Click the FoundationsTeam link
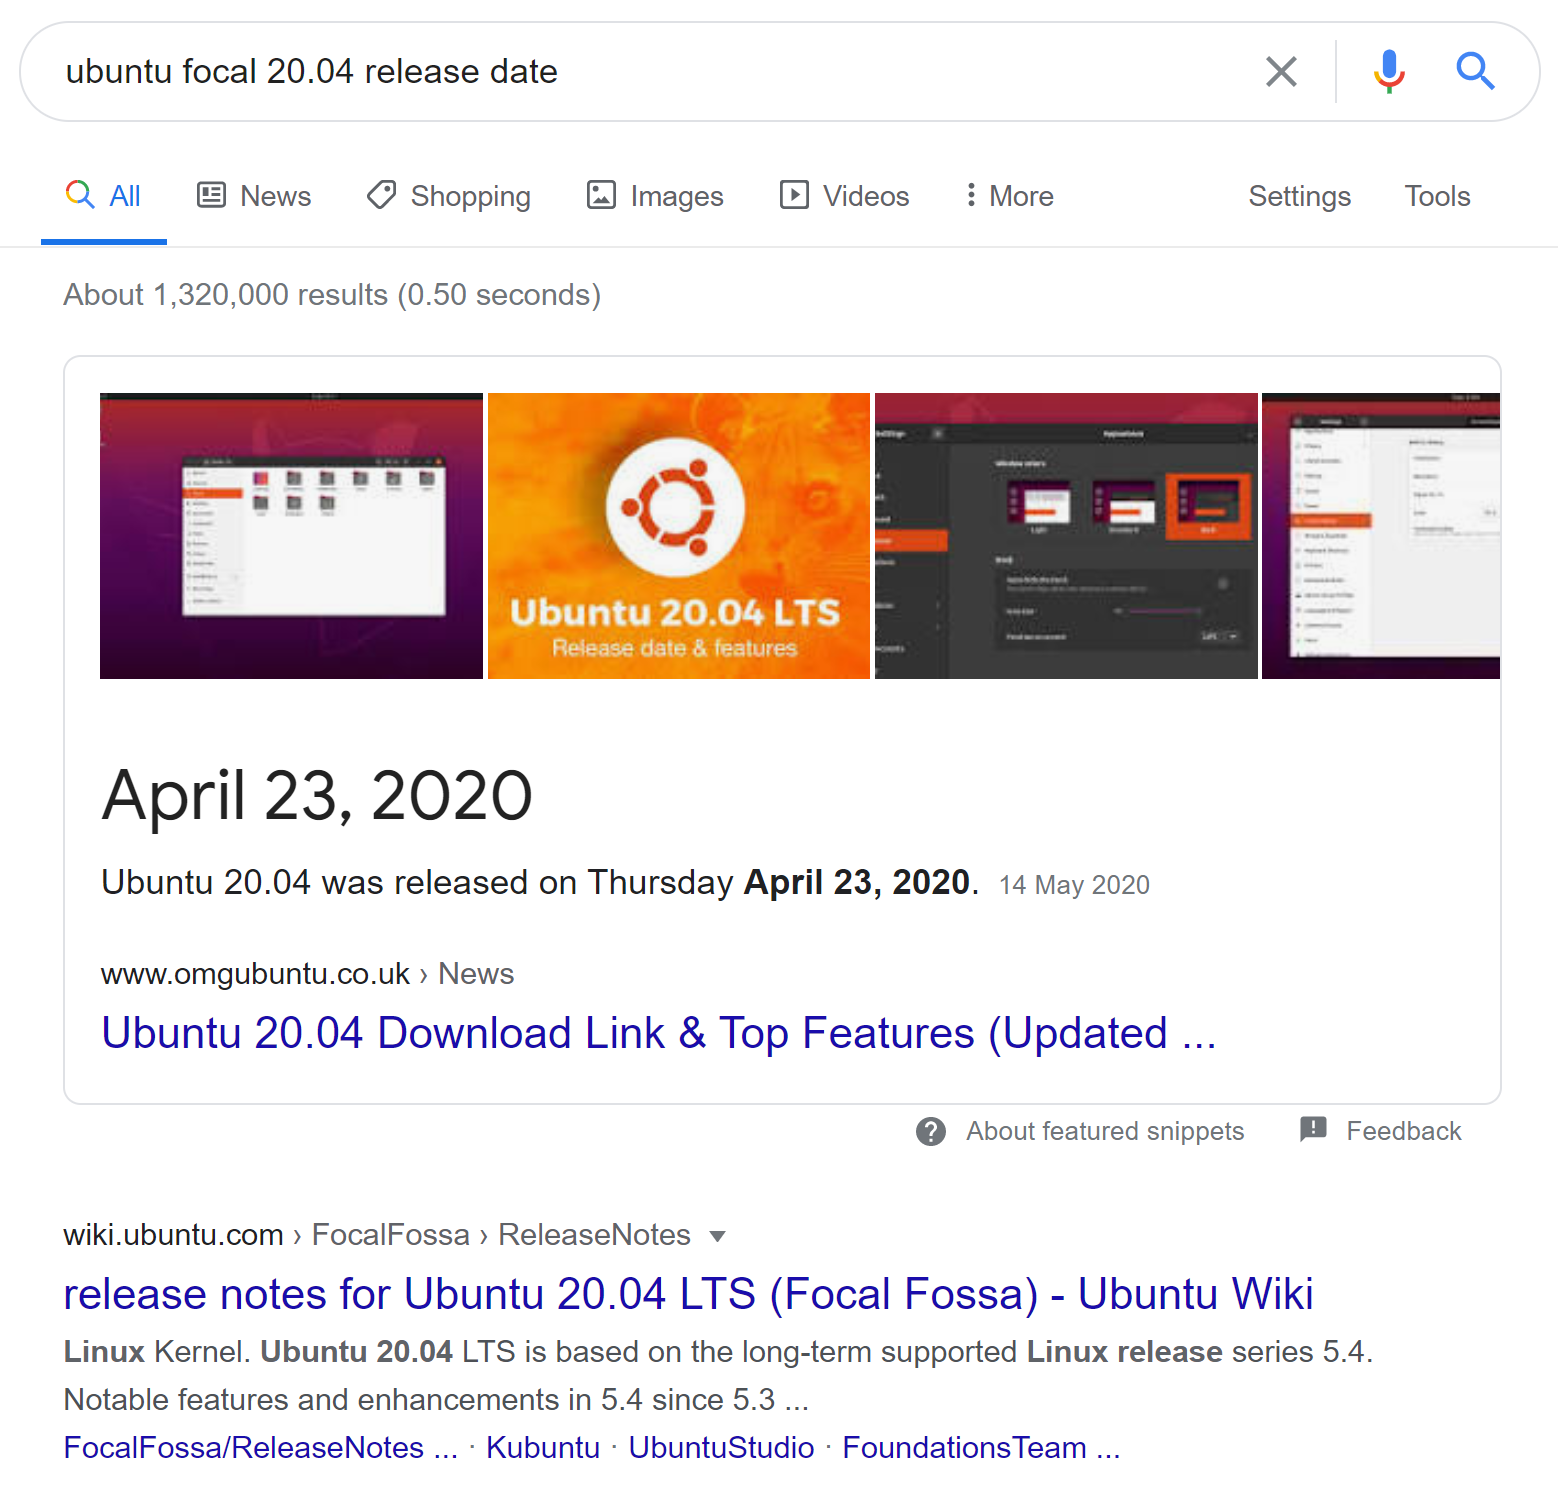The height and width of the screenshot is (1489, 1558). [964, 1447]
